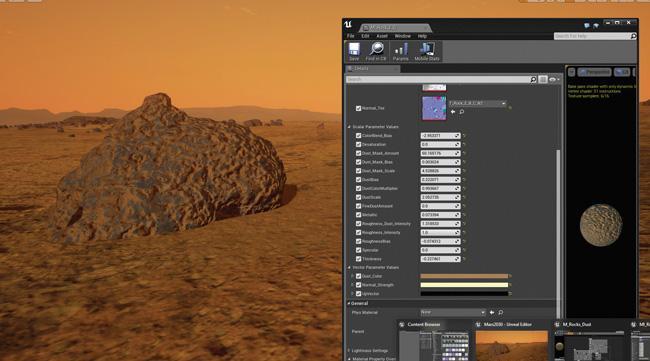Image resolution: width=650 pixels, height=361 pixels.
Task: Reset Specular value to default
Action: [464, 250]
